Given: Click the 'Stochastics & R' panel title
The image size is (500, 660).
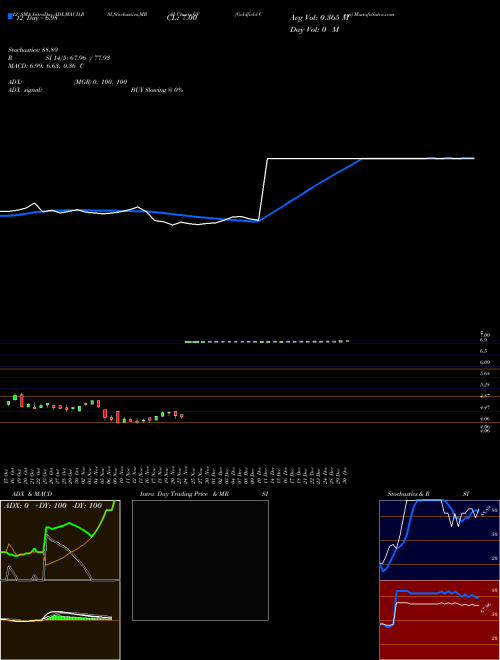Looking at the screenshot, I should point(409,494).
